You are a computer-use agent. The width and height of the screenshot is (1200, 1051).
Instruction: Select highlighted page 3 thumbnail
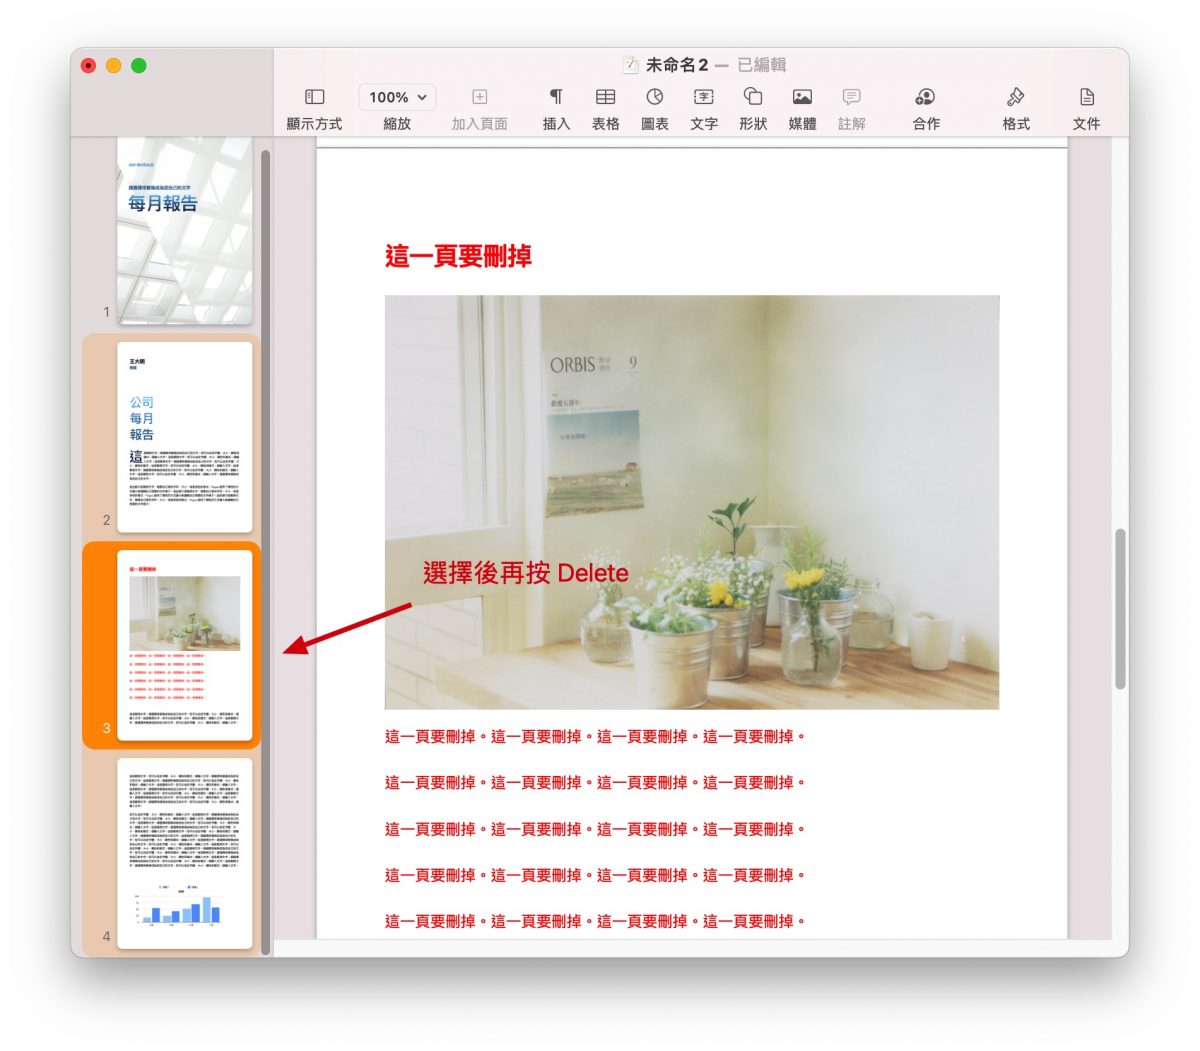pos(184,645)
